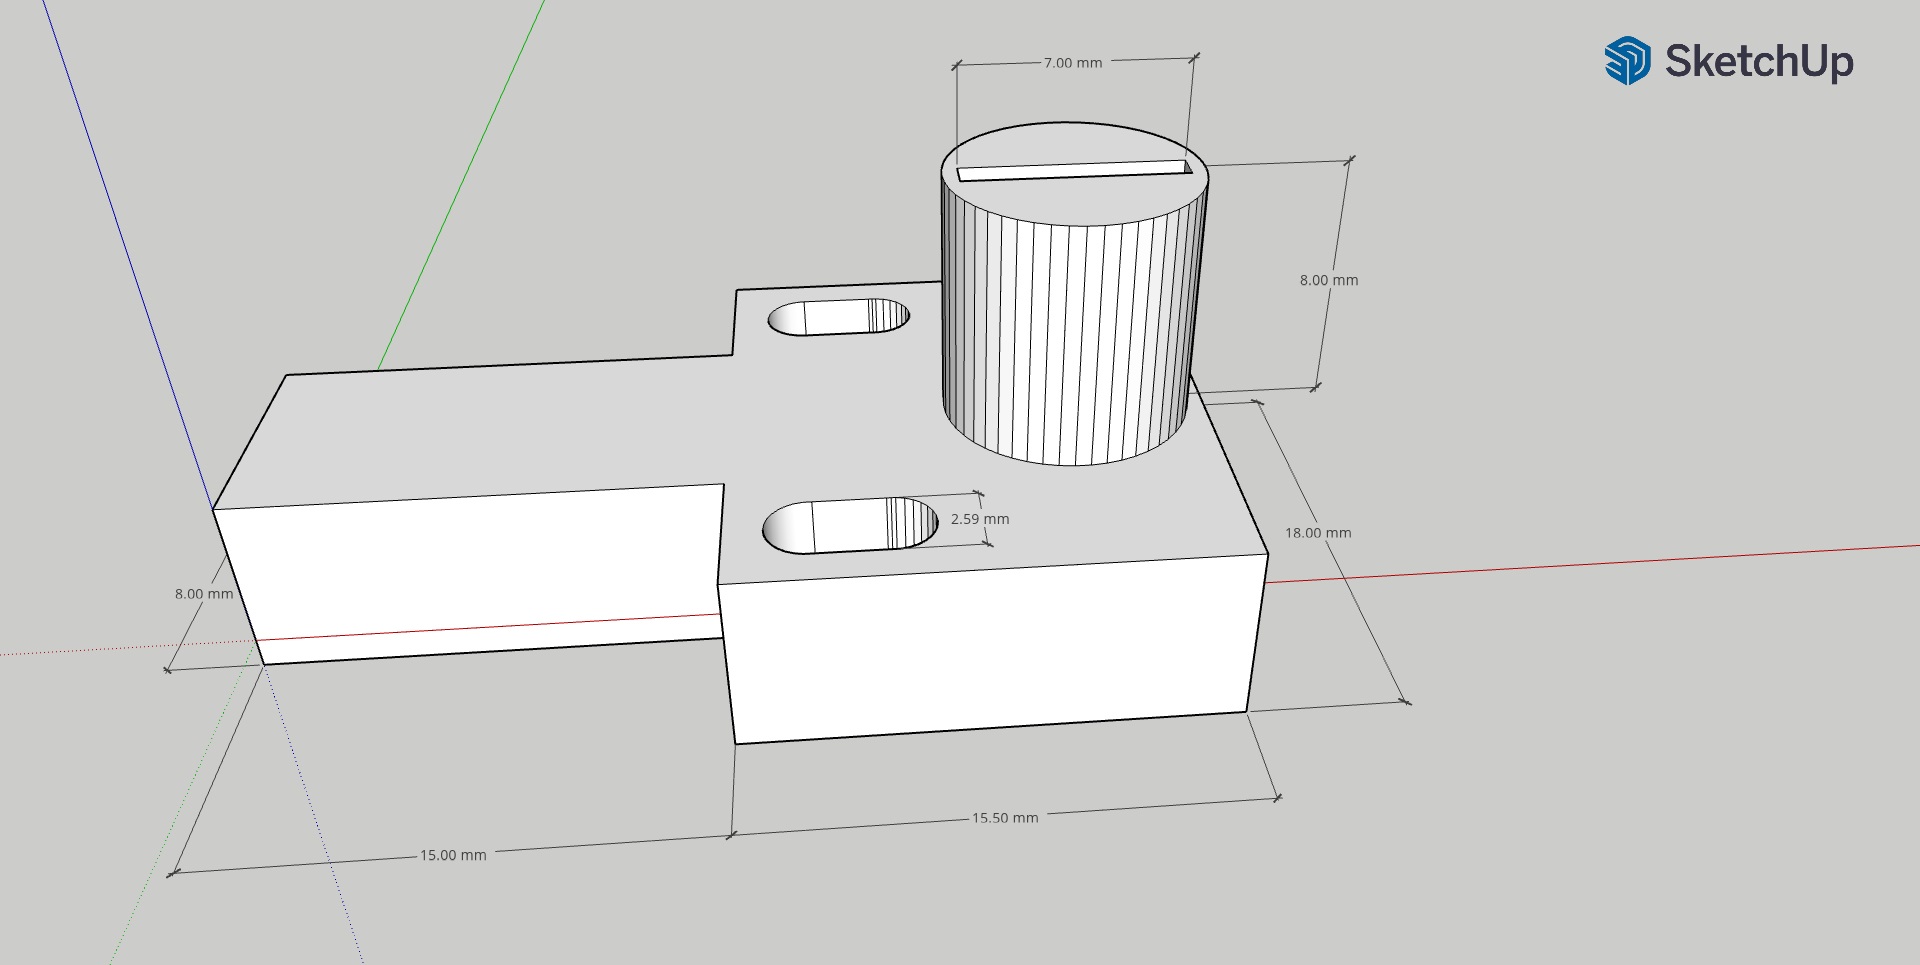
Task: Click the rear oblong slot hole
Action: pos(838,317)
